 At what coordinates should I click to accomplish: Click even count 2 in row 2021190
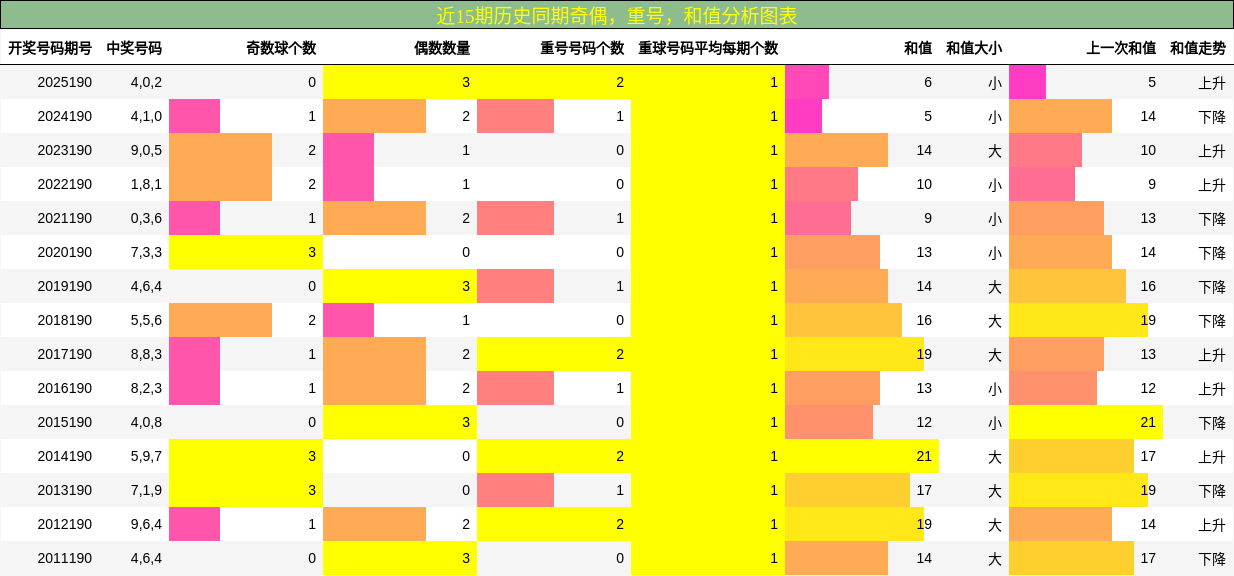point(466,218)
